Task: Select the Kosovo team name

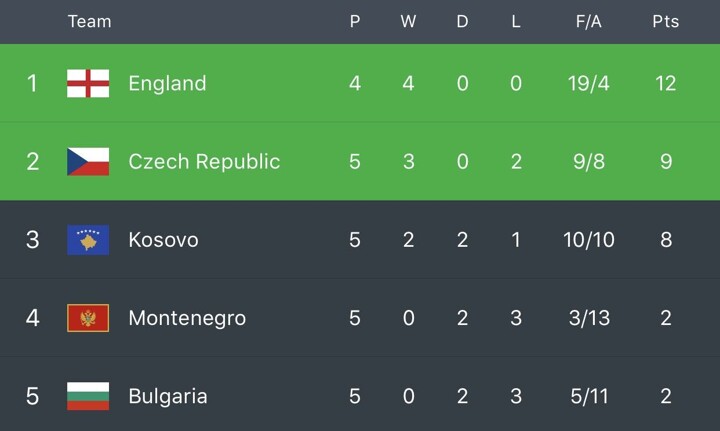Action: (163, 240)
